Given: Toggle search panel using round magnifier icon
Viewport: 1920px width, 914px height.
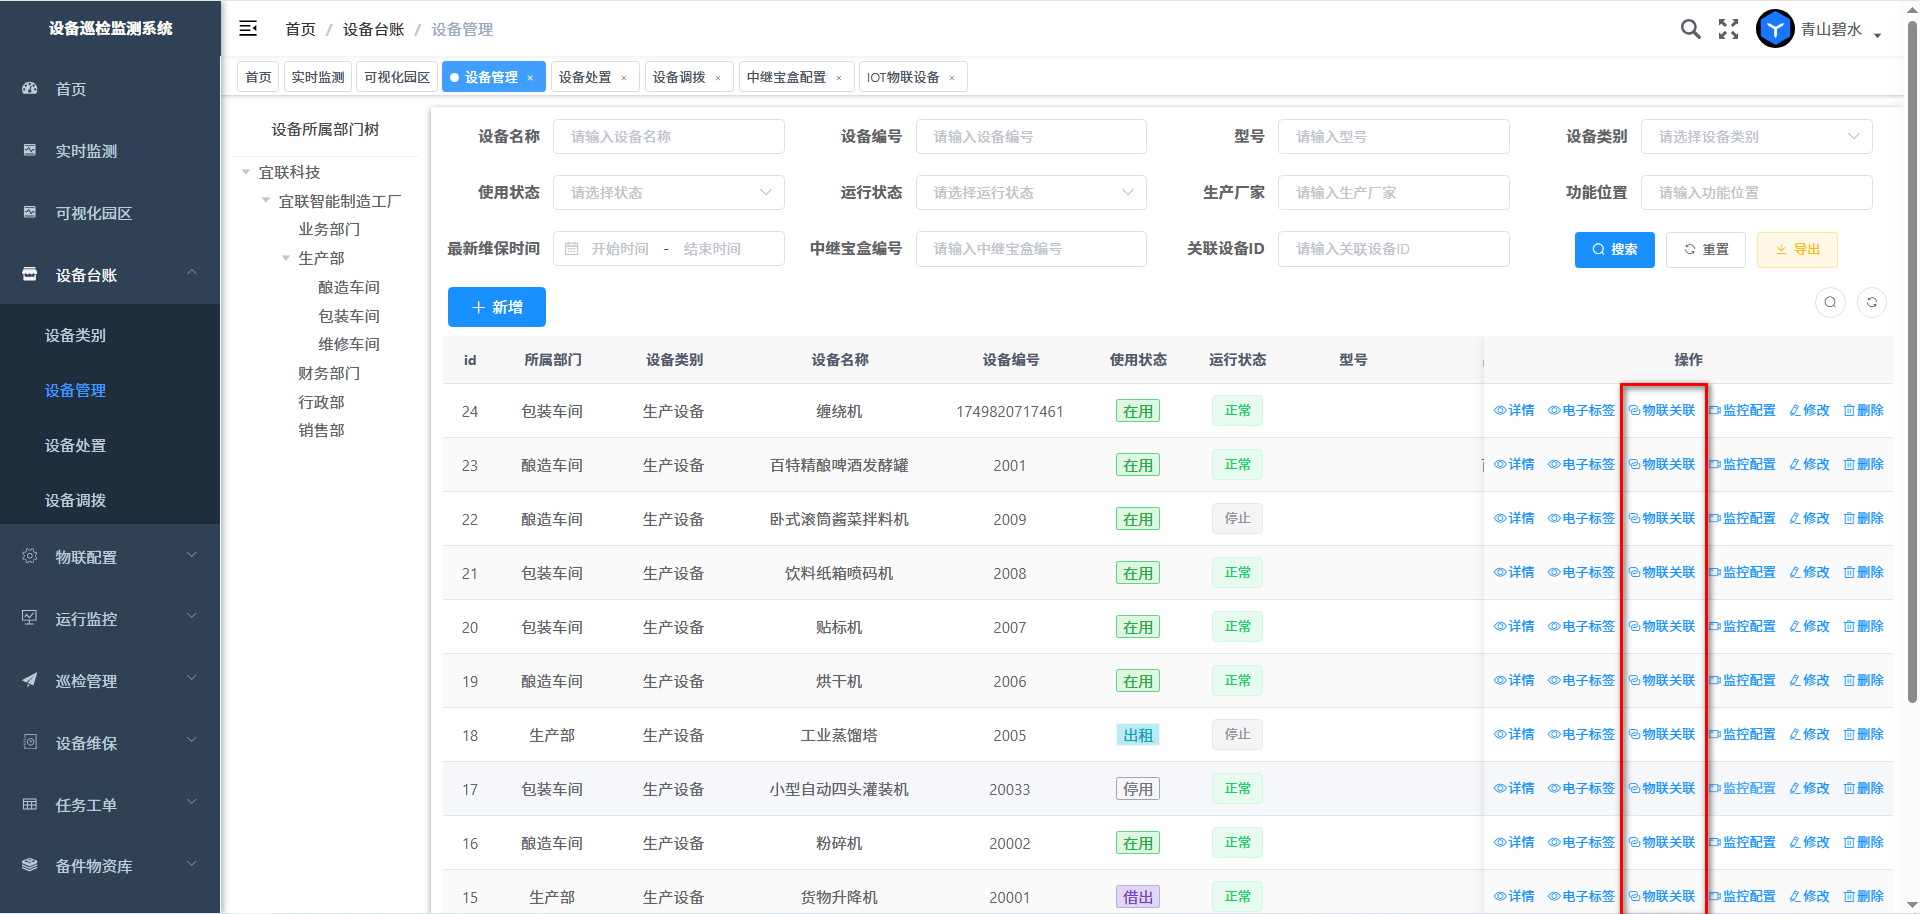Looking at the screenshot, I should coord(1830,302).
